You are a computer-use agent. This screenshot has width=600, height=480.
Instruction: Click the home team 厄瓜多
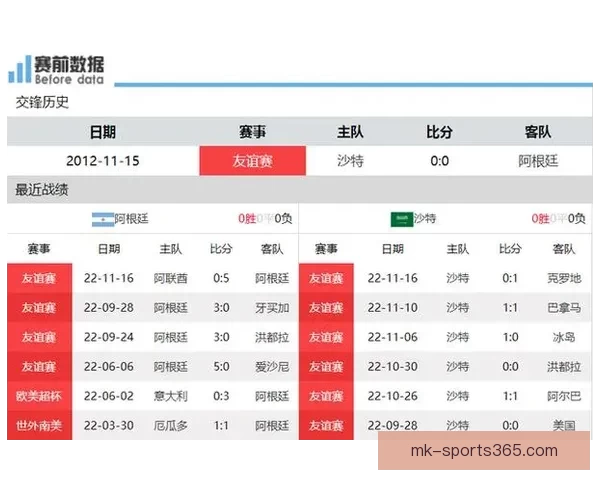point(171,426)
